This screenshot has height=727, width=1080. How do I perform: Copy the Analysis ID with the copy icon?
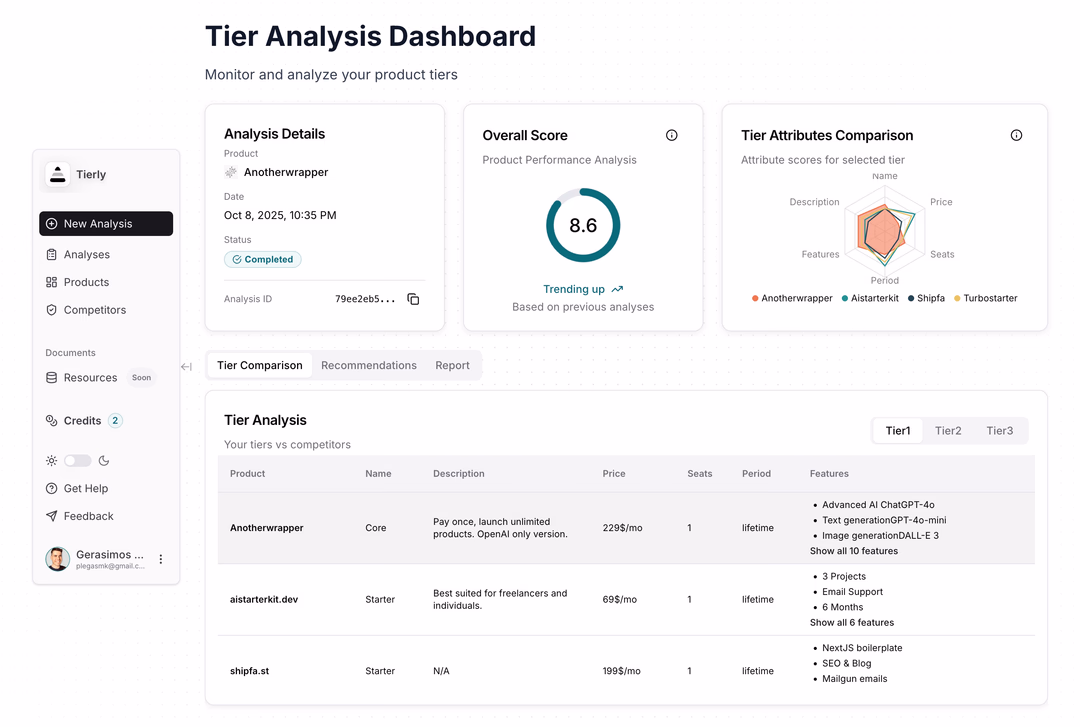tap(413, 299)
